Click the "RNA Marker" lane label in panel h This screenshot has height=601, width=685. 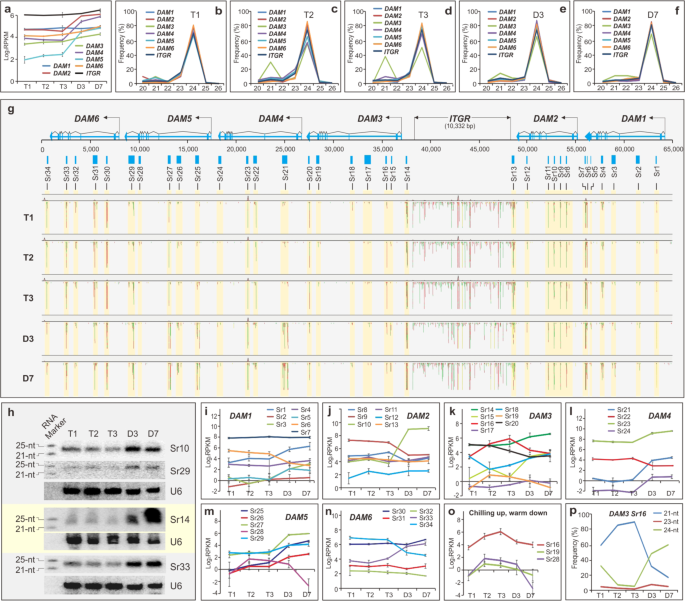coord(54,427)
